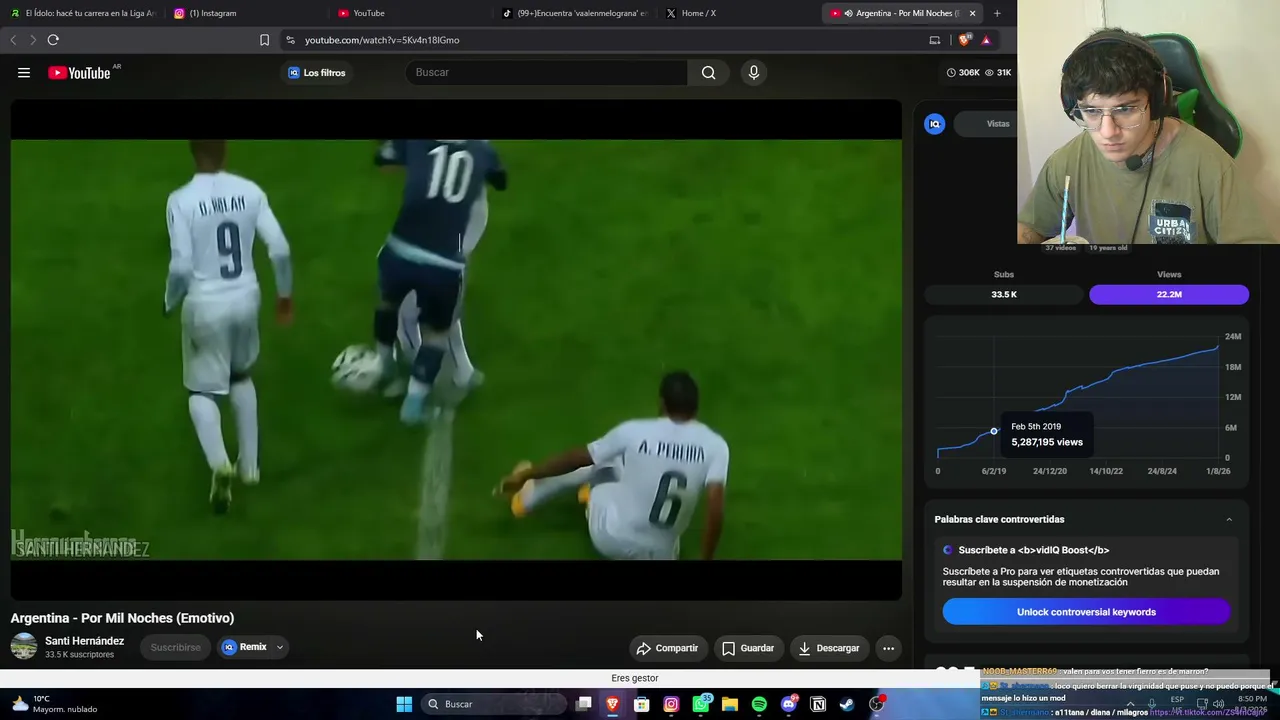Select the Views stat toggle
The height and width of the screenshot is (720, 1280).
coord(1169,294)
